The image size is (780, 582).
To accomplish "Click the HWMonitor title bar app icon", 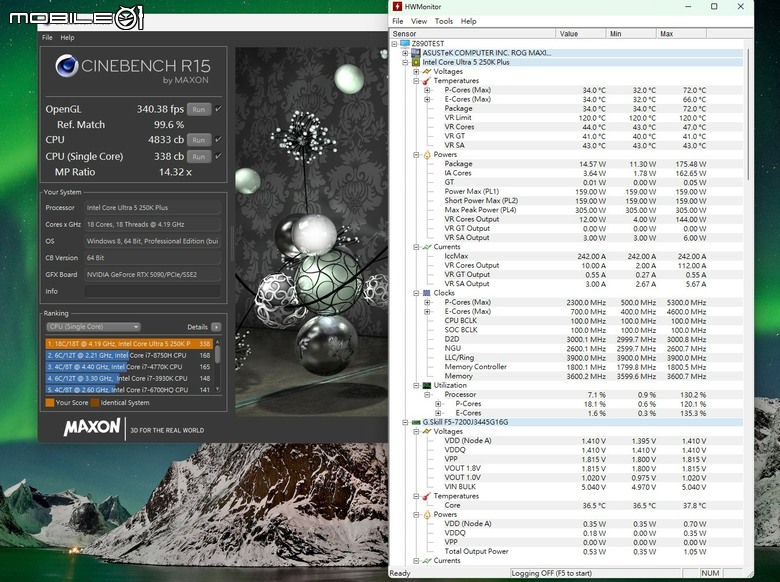I will coord(397,6).
